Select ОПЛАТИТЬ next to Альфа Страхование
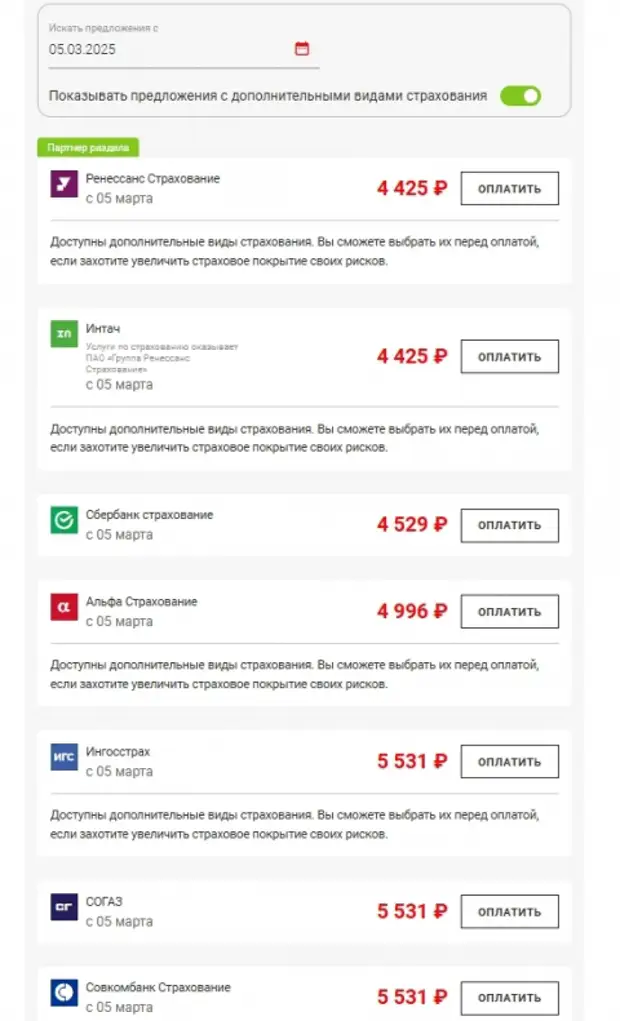The height and width of the screenshot is (1021, 620). click(509, 611)
